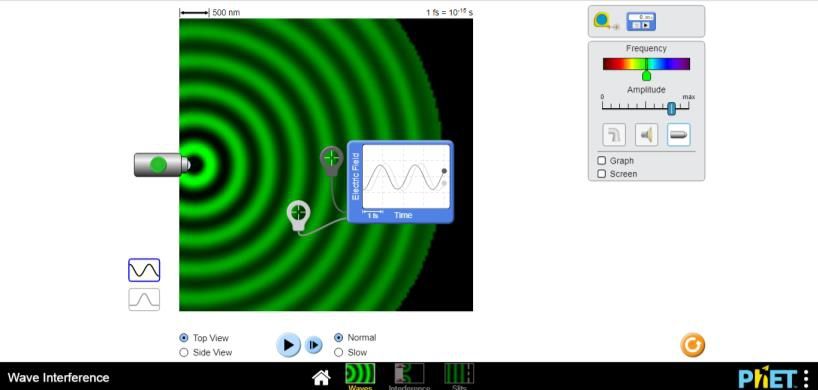818x390 pixels.
Task: Select Side View radio button
Action: pos(206,352)
